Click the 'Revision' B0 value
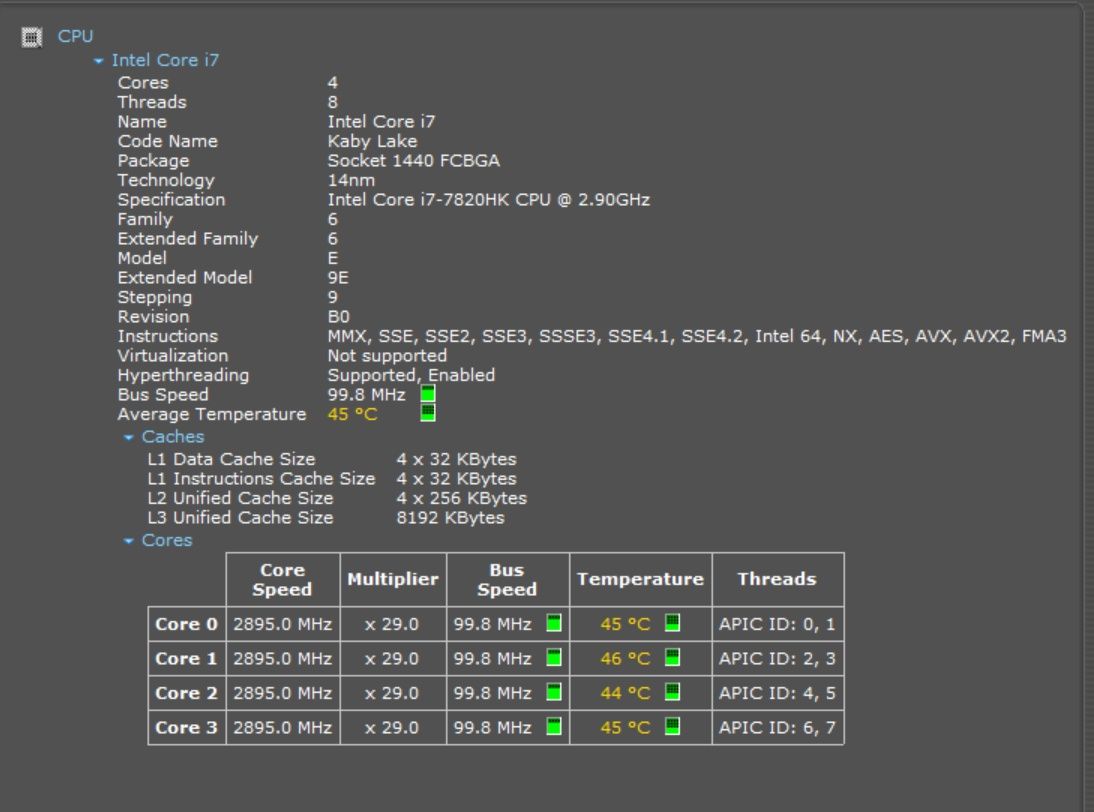 coord(338,317)
